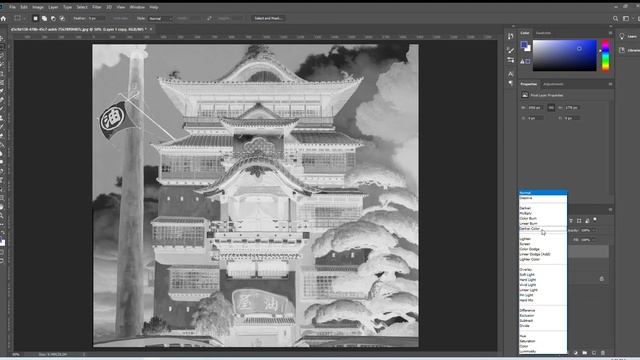Viewport: 640px width, 360px height.
Task: Select New Selection mode icon
Action: [36, 18]
